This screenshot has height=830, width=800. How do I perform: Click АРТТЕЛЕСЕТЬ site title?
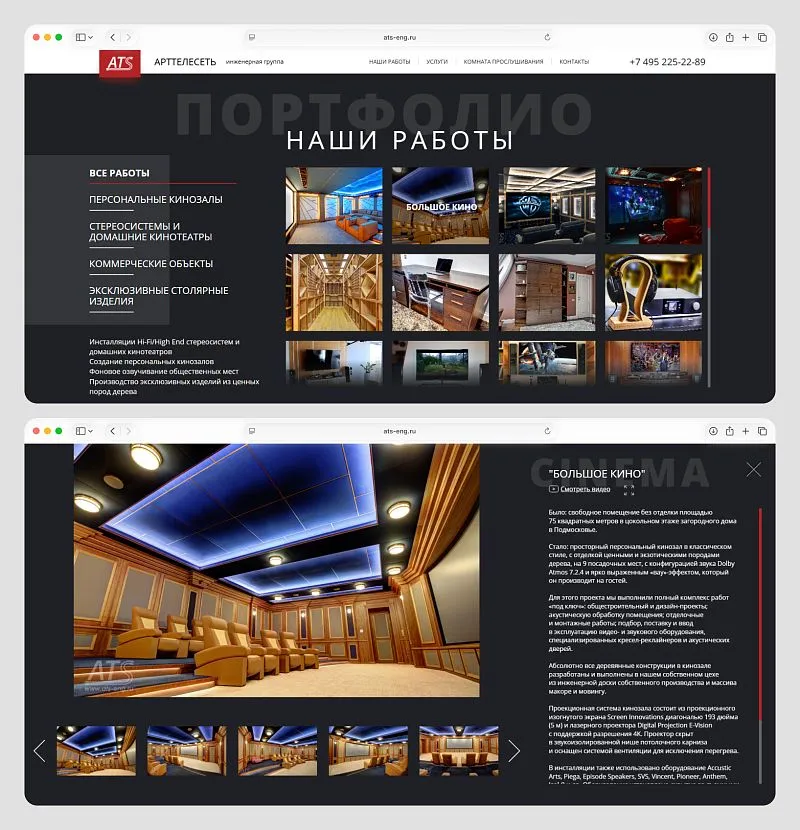[x=185, y=62]
